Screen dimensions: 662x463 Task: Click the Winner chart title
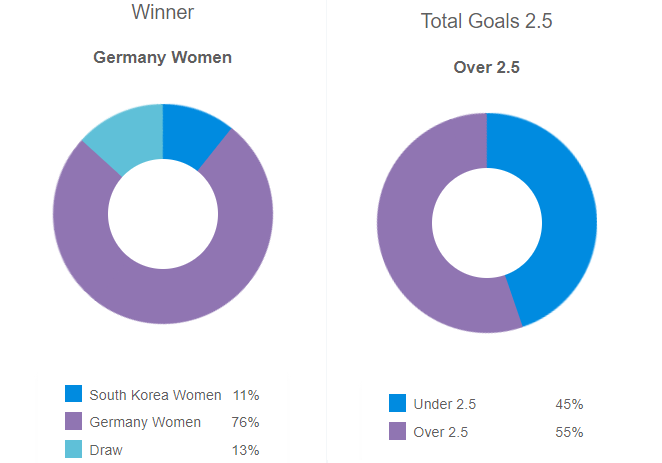[163, 13]
